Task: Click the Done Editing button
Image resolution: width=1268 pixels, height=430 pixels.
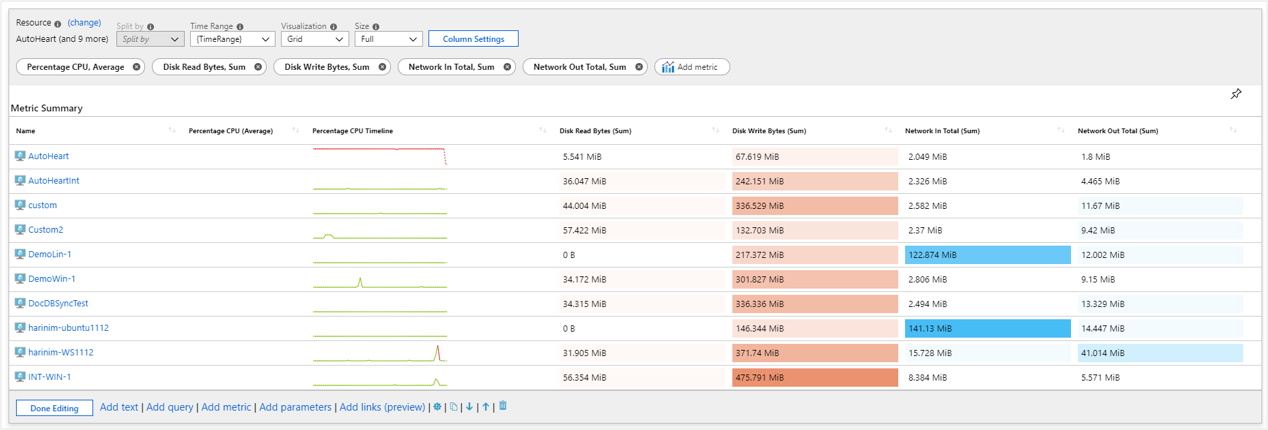Action: point(54,408)
